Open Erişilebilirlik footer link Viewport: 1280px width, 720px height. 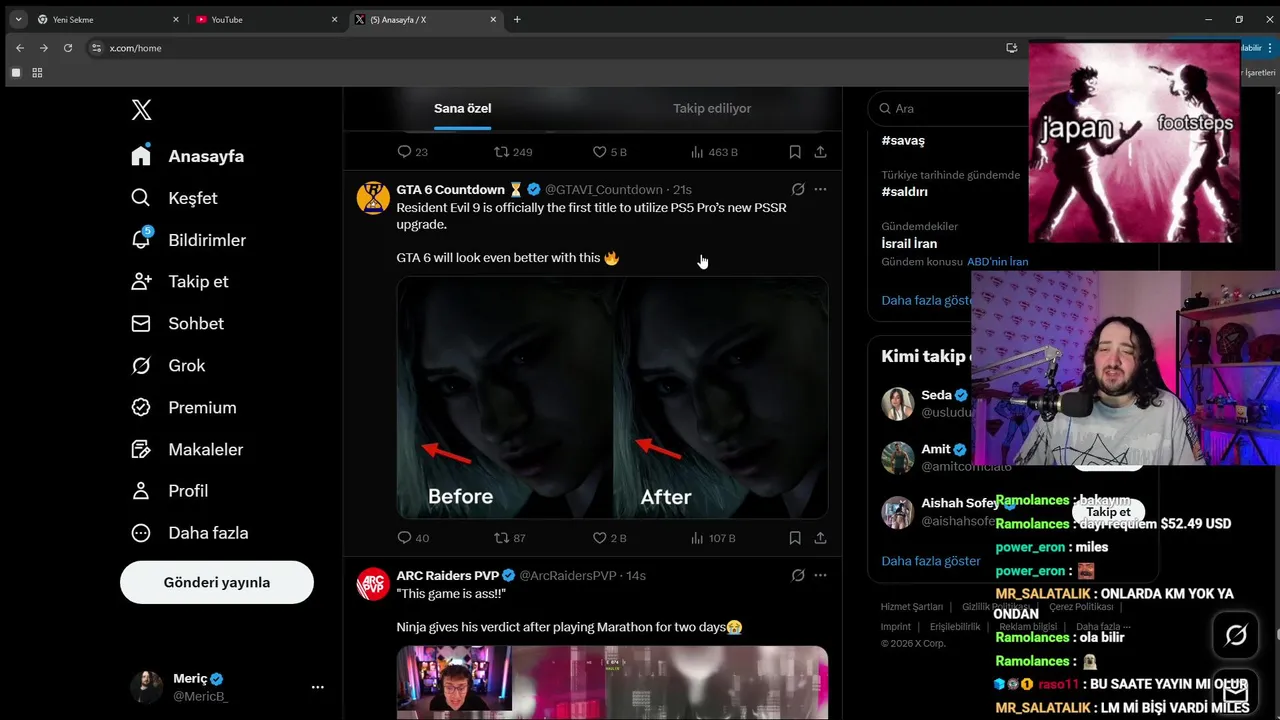[x=955, y=627]
